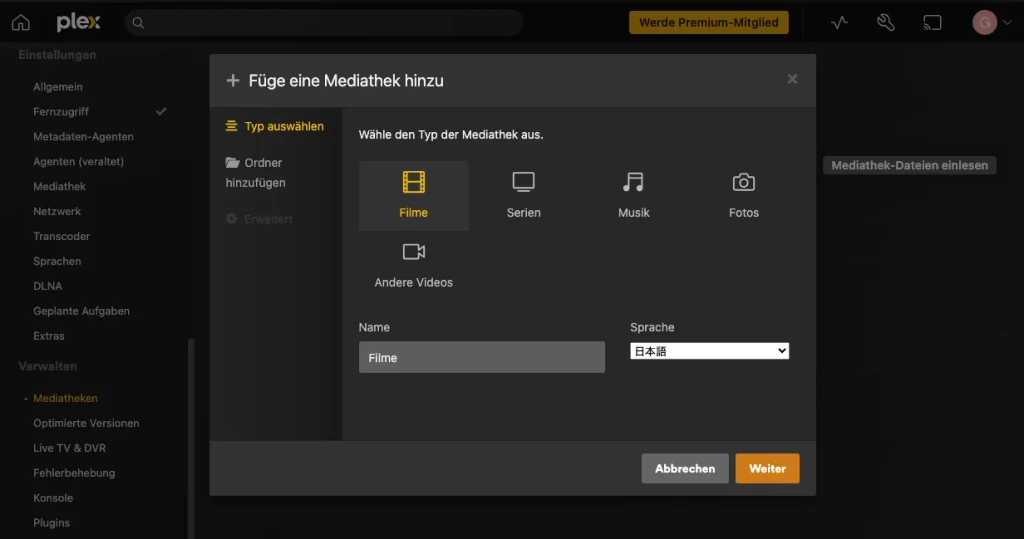Open Geplante Aufgaben settings

[x=82, y=311]
